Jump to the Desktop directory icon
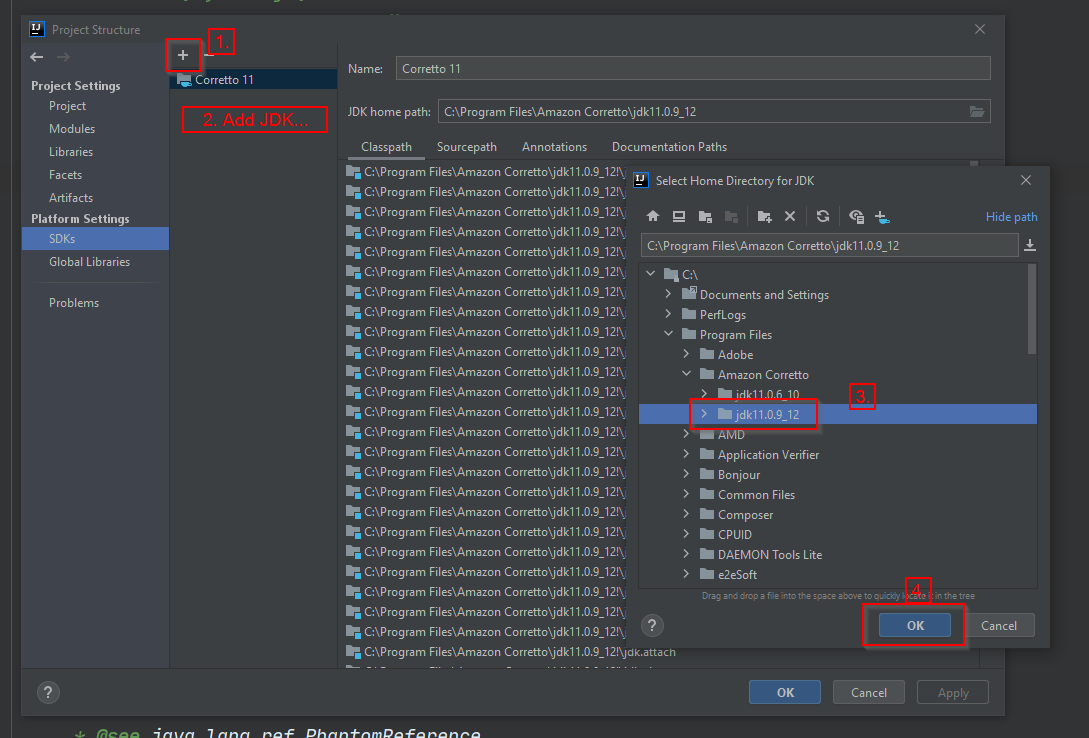 click(x=679, y=217)
